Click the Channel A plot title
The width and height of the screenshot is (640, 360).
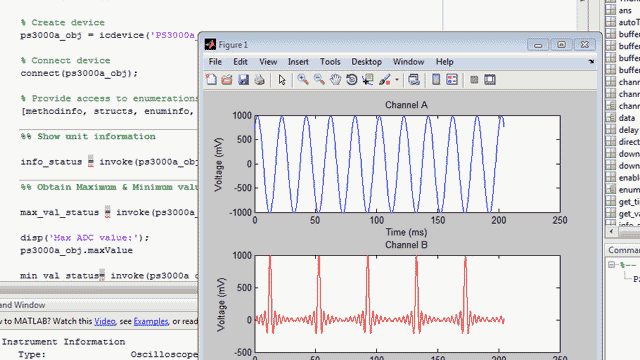[406, 105]
